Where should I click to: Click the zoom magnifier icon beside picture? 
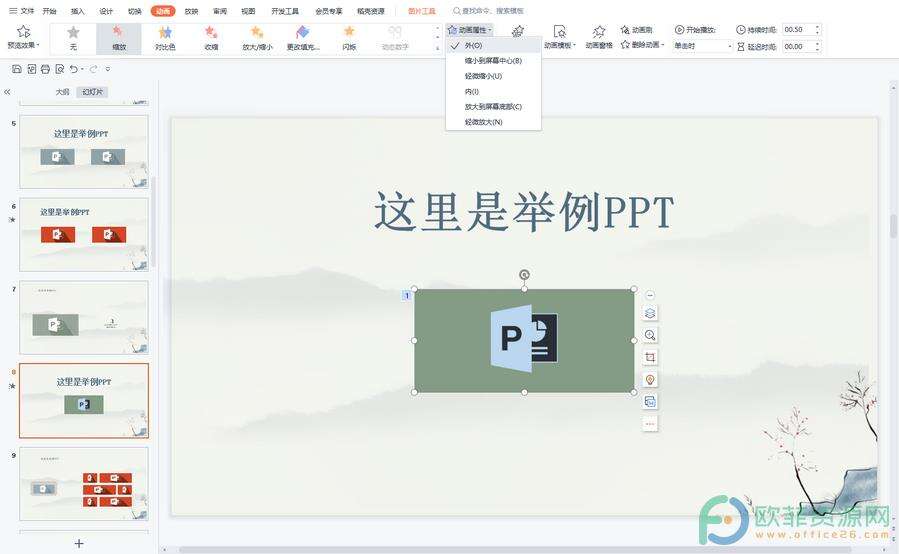tap(650, 336)
